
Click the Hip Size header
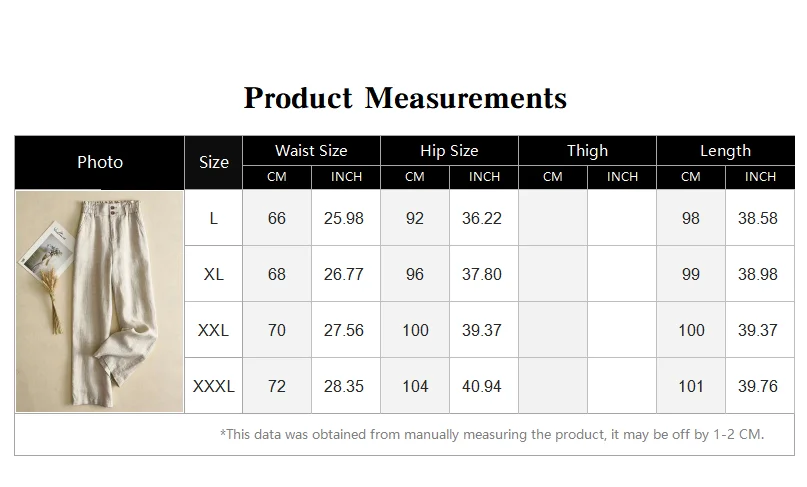click(449, 151)
